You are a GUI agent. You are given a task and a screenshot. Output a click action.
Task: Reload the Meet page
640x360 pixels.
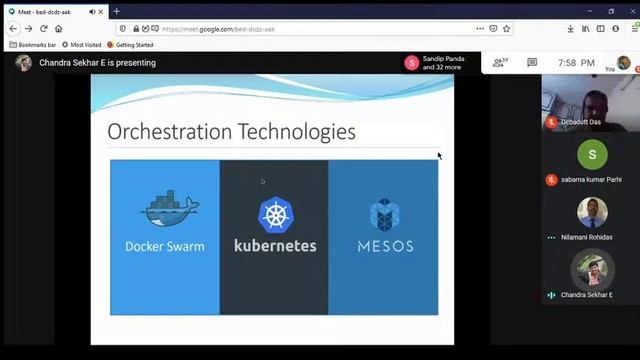coord(44,29)
